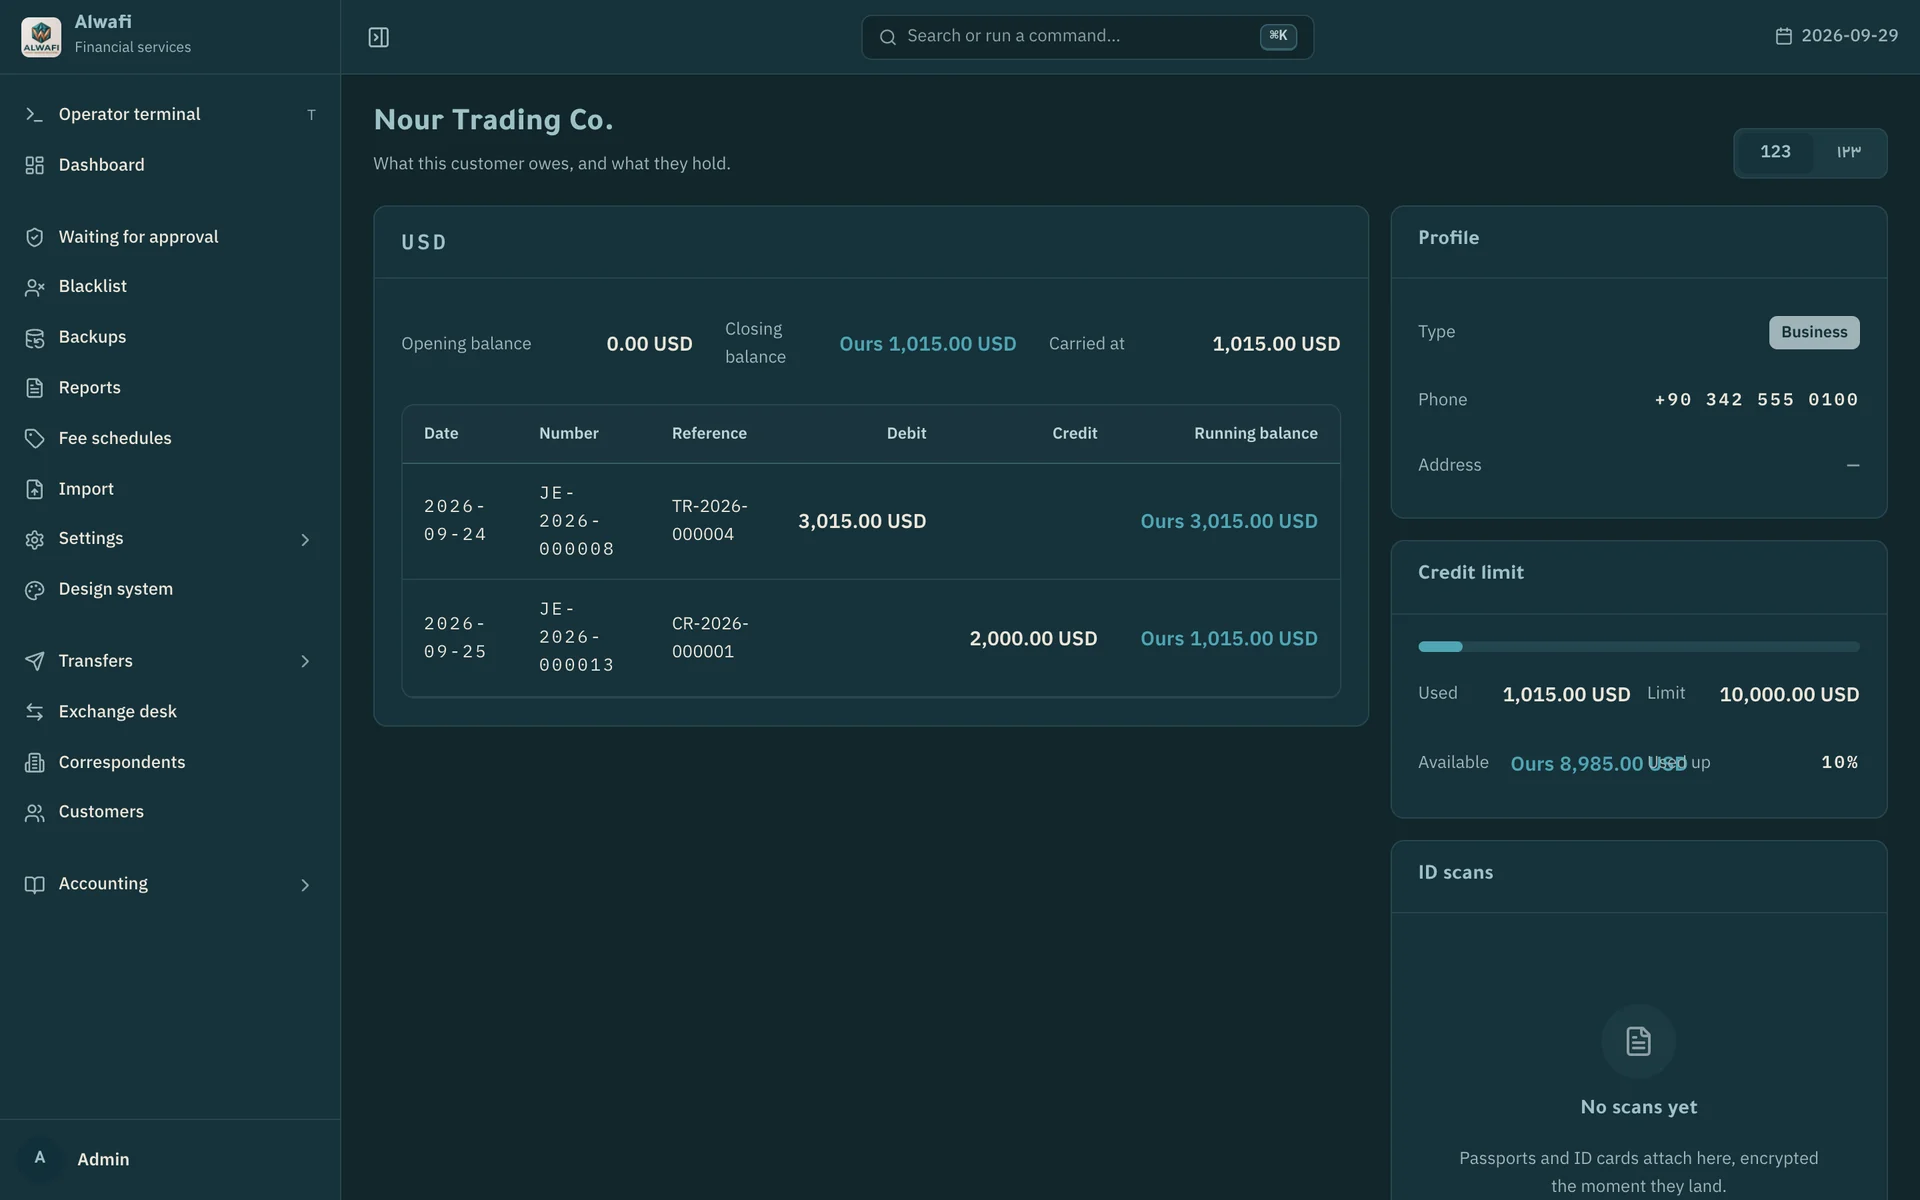Open Operator terminal
The width and height of the screenshot is (1920, 1200).
pos(170,114)
